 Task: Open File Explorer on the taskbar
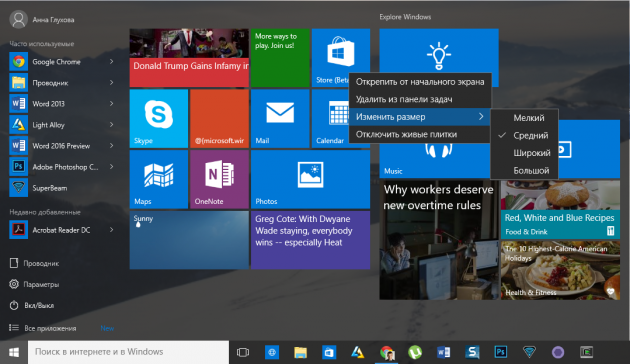pos(300,352)
